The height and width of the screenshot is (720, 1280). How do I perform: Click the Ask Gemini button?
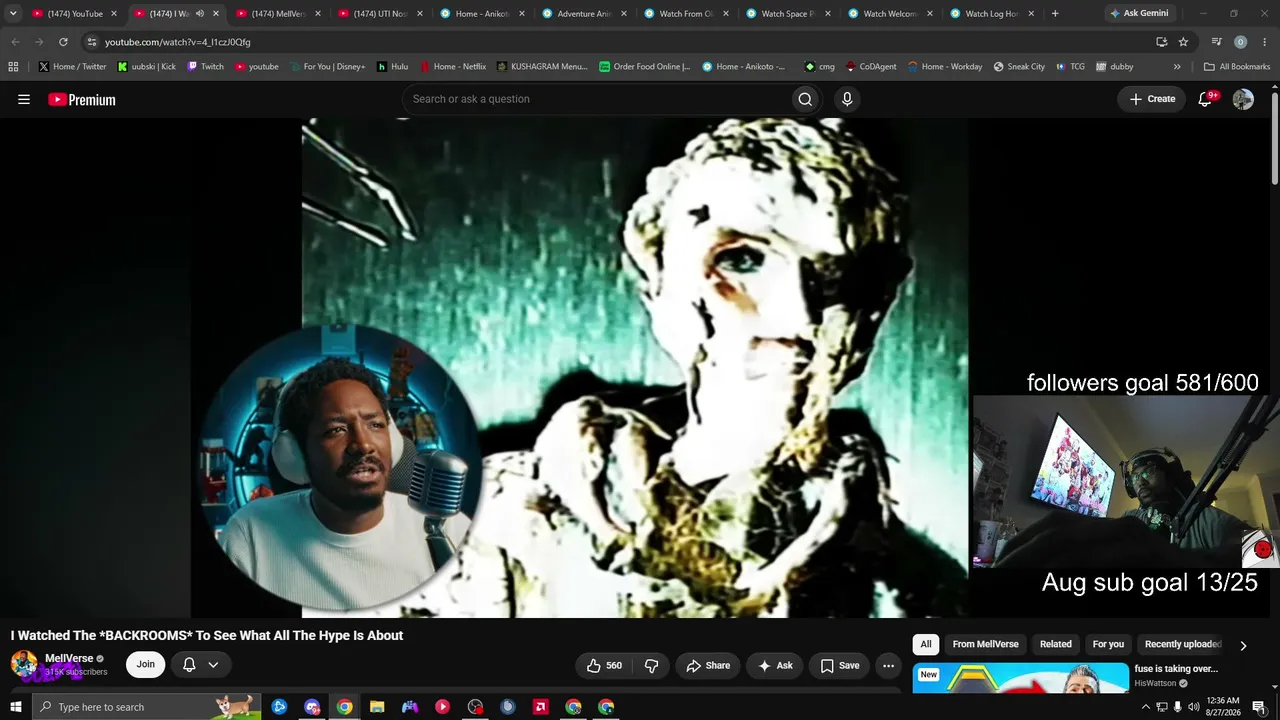(1138, 14)
